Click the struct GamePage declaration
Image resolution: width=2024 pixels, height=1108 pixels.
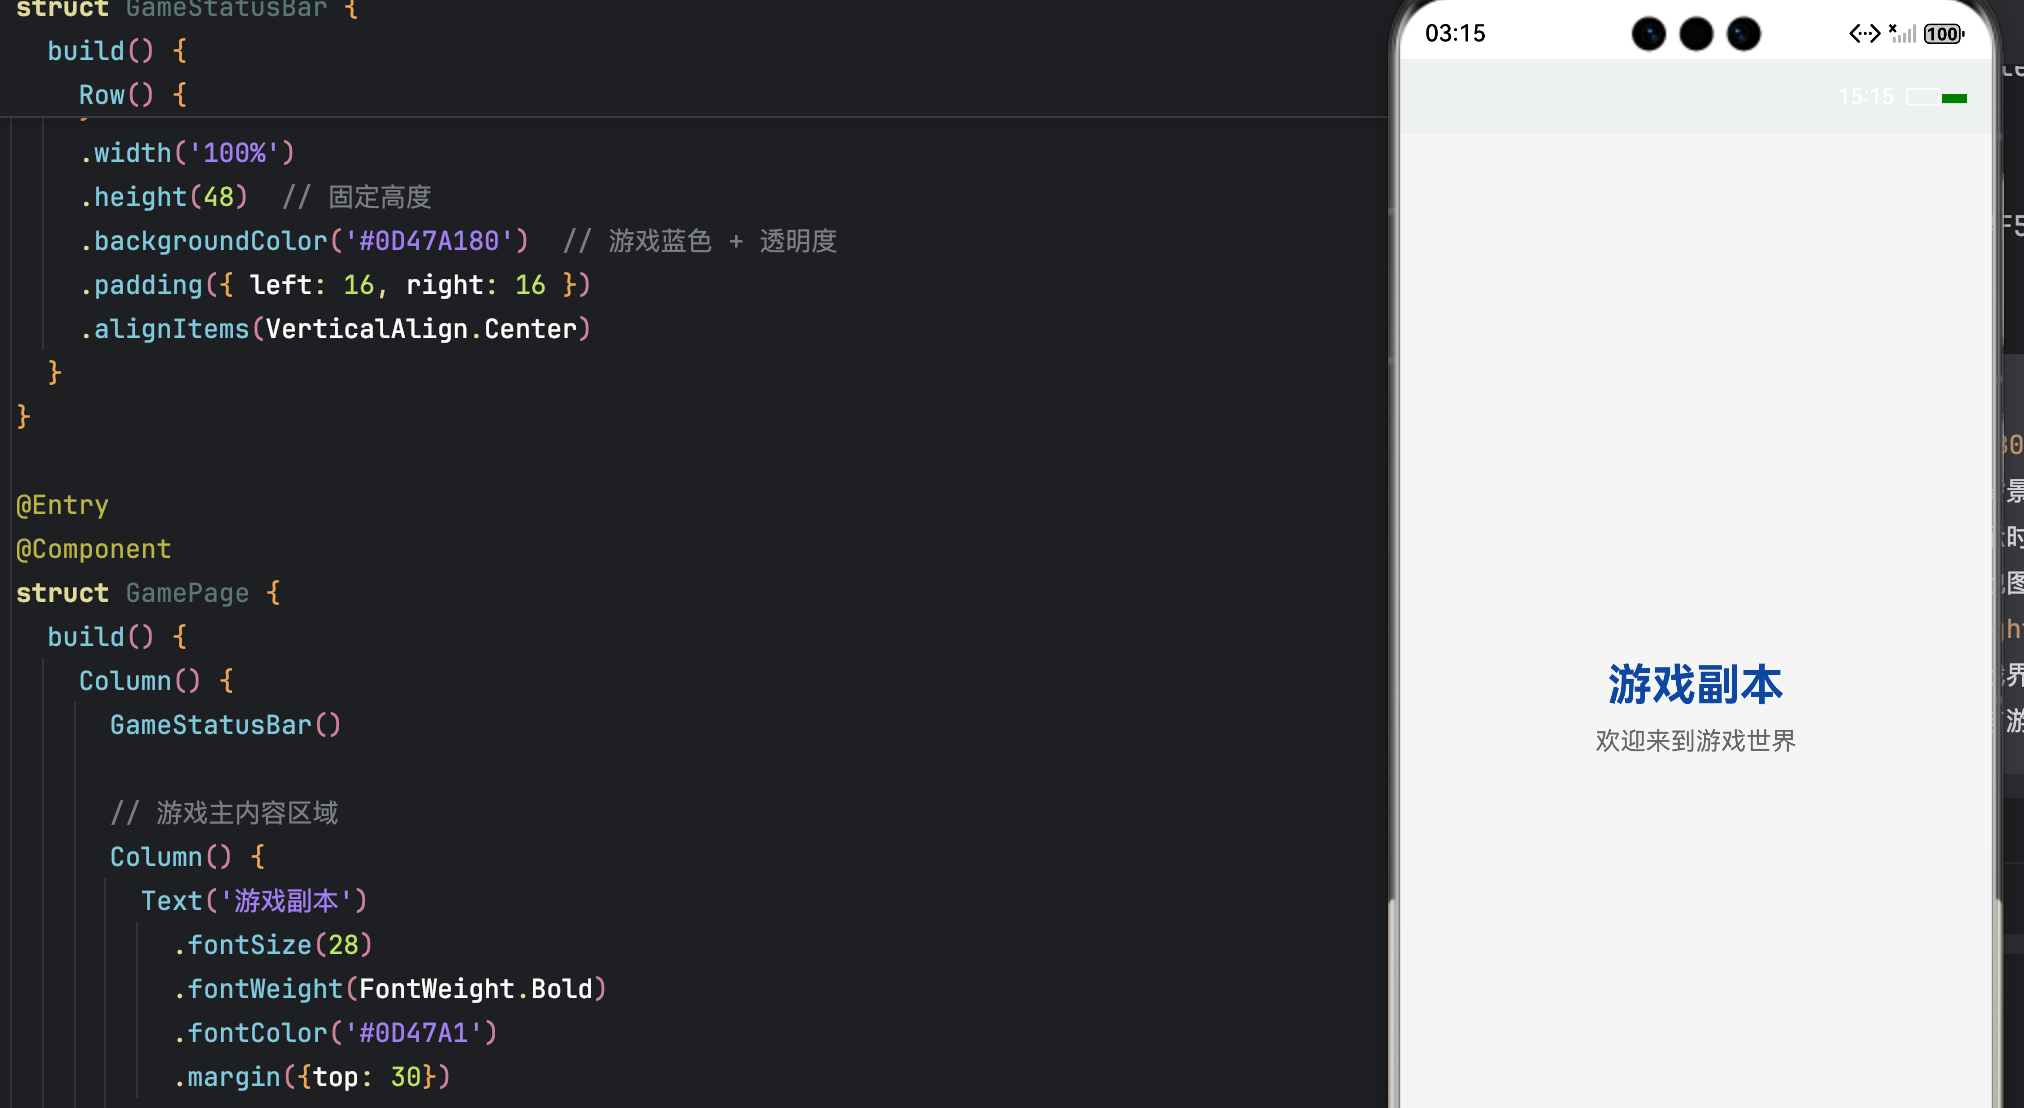(x=147, y=593)
